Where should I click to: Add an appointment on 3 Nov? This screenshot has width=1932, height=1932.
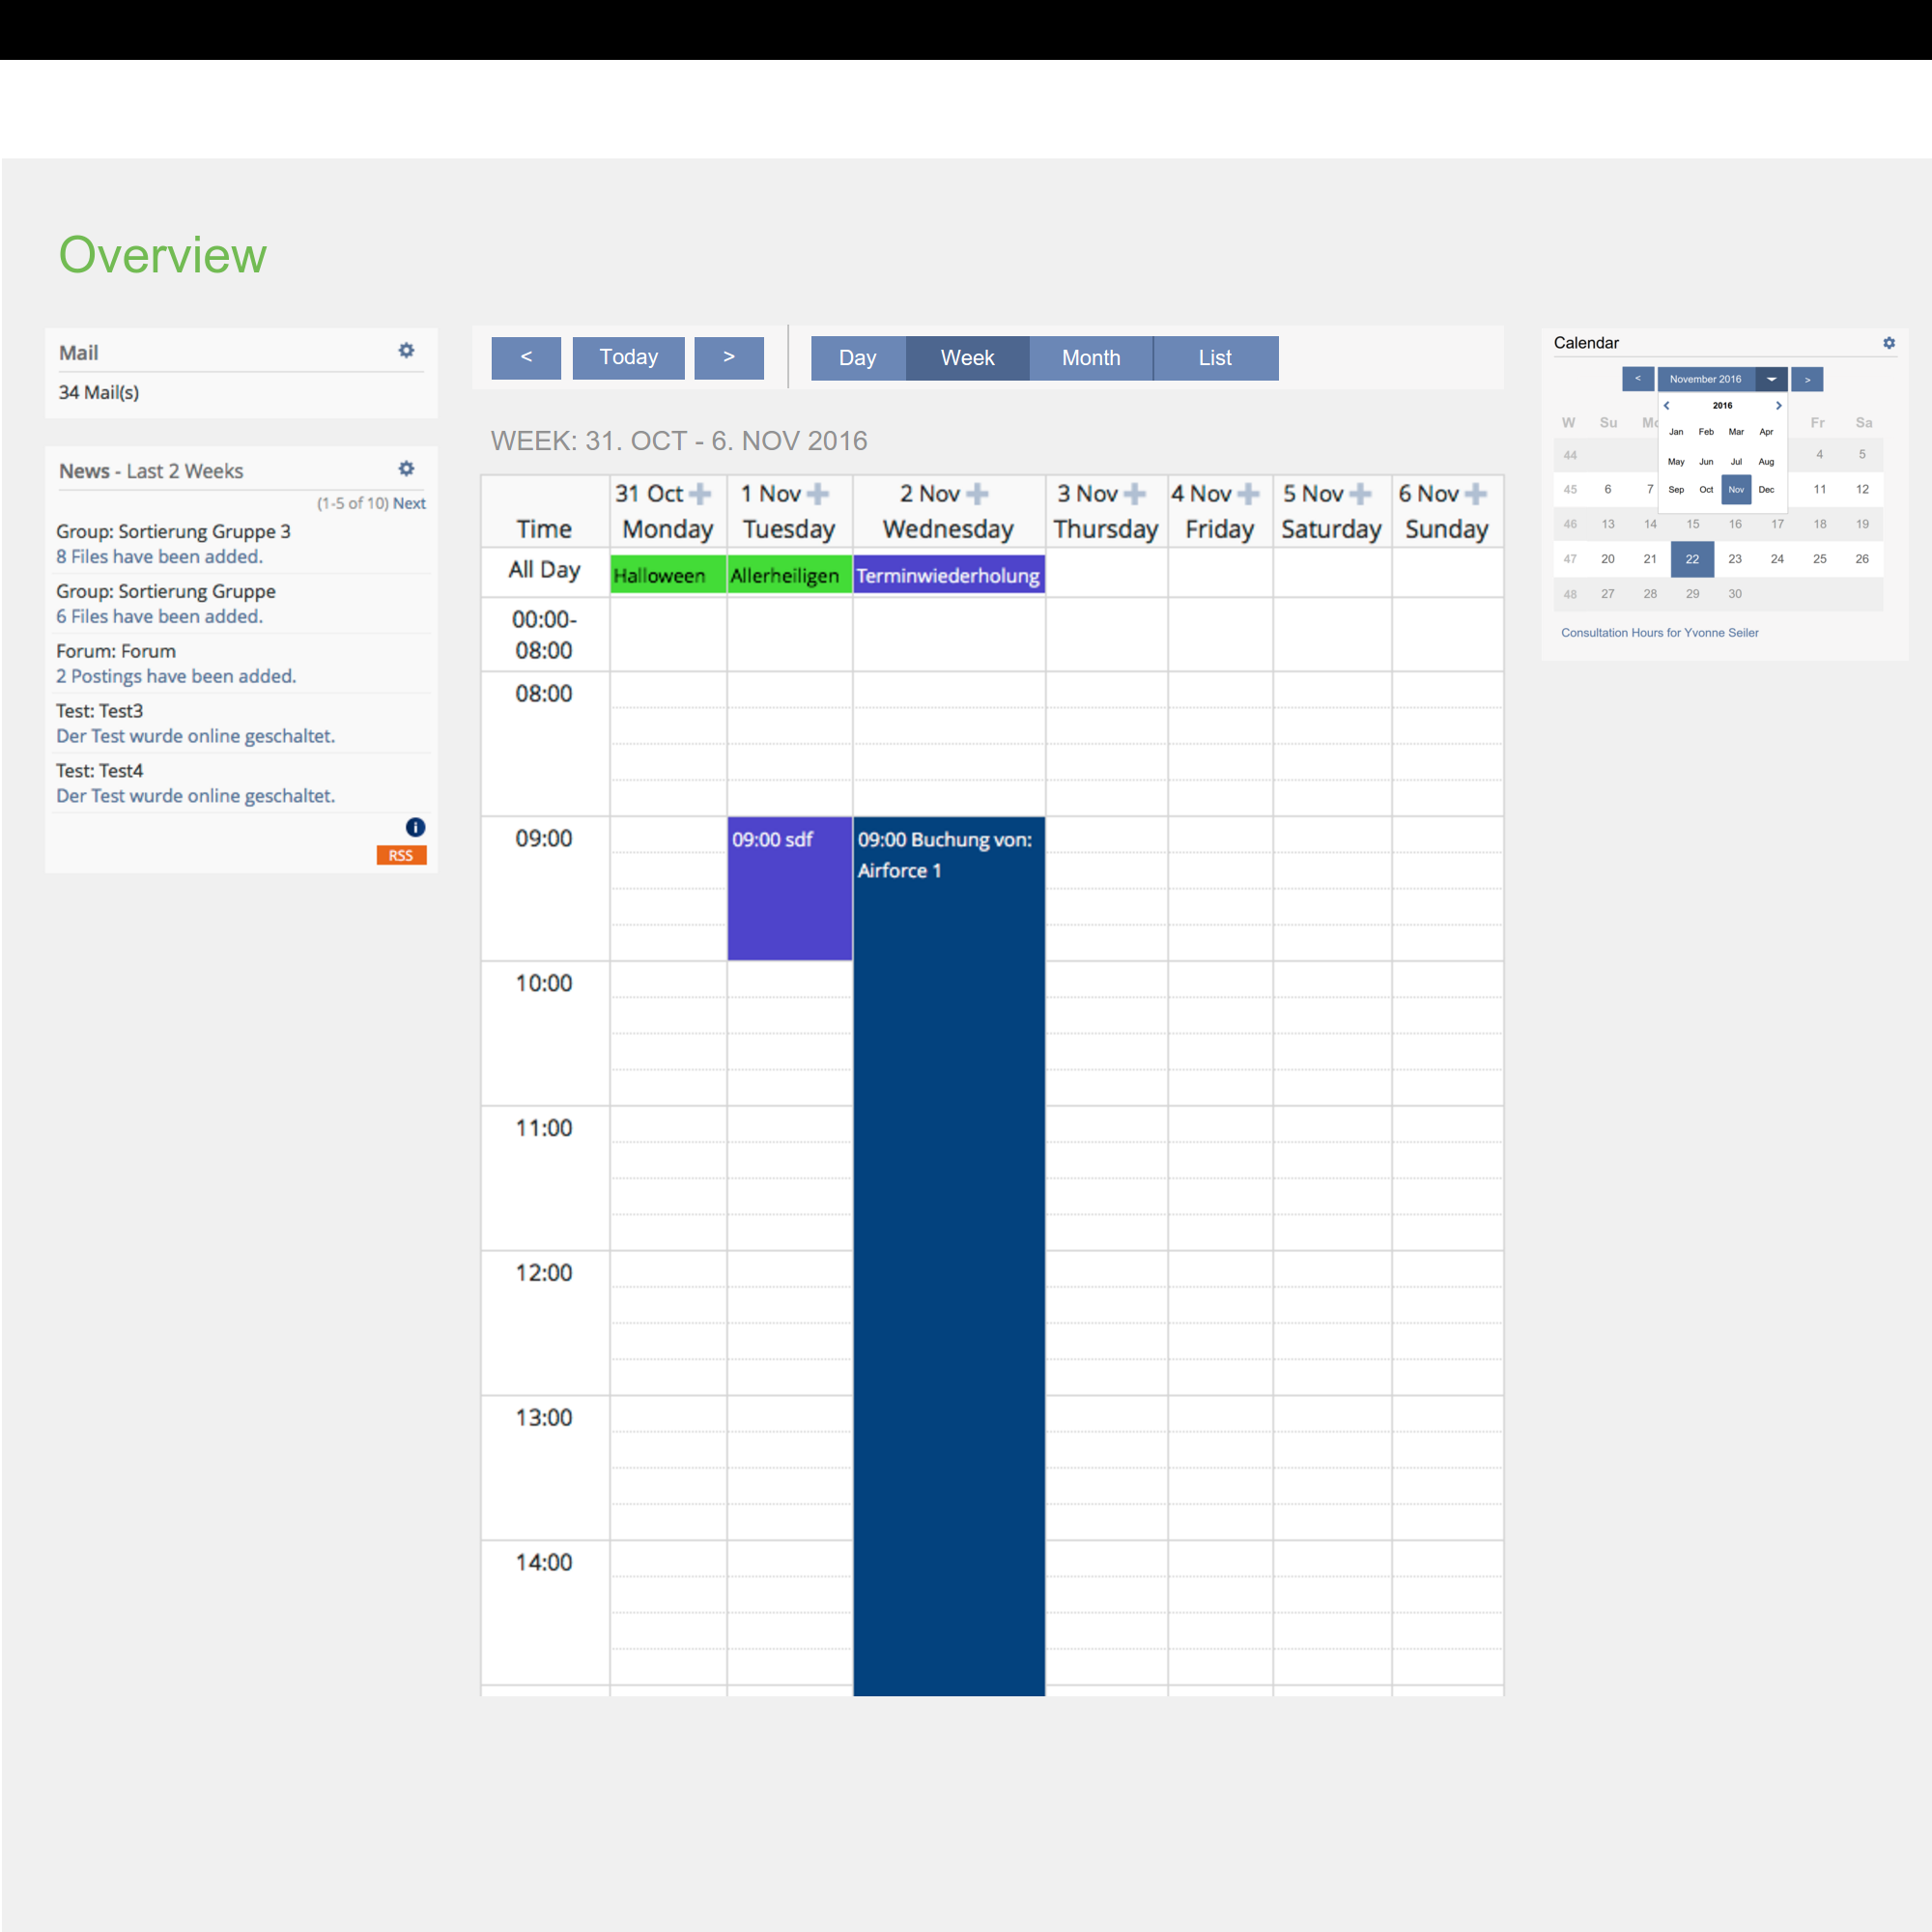[1135, 493]
